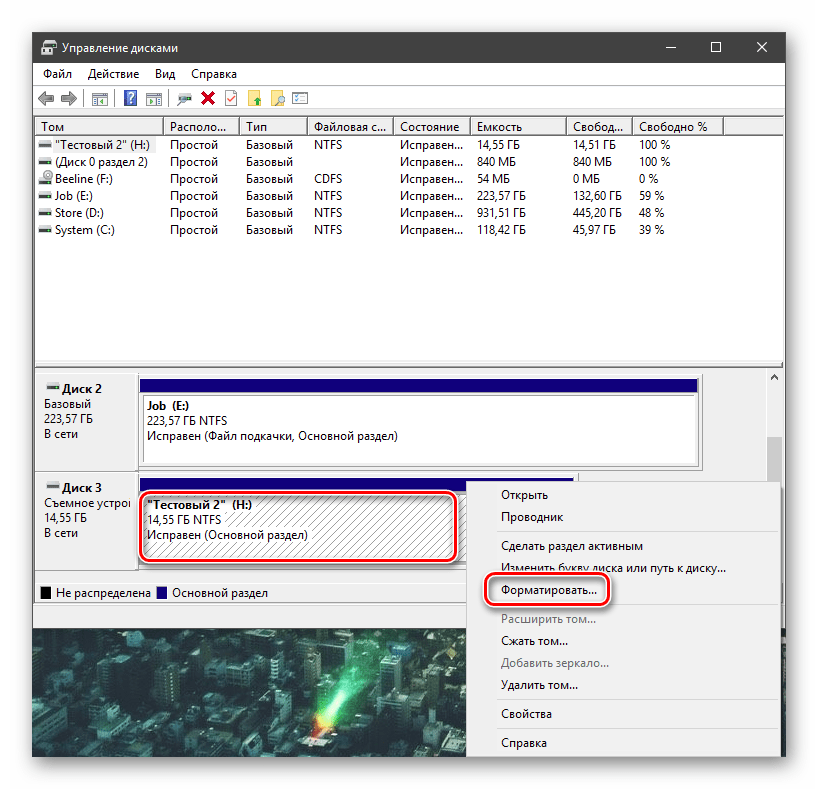The image size is (818, 789).
Task: Click the folder with green up-arrow icon
Action: 254,98
